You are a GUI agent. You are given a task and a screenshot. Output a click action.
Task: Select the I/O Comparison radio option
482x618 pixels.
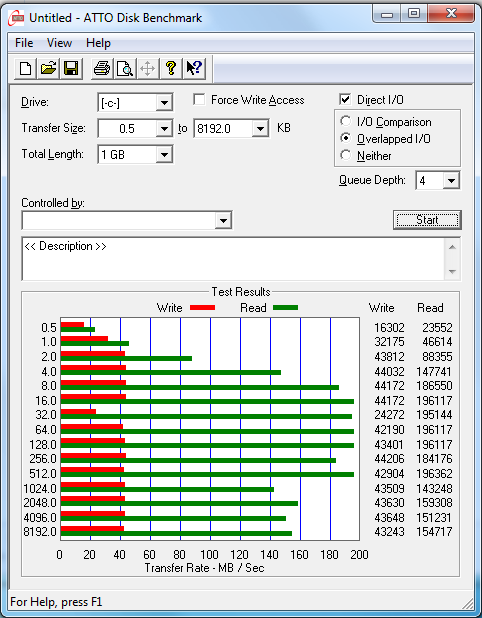click(x=346, y=121)
